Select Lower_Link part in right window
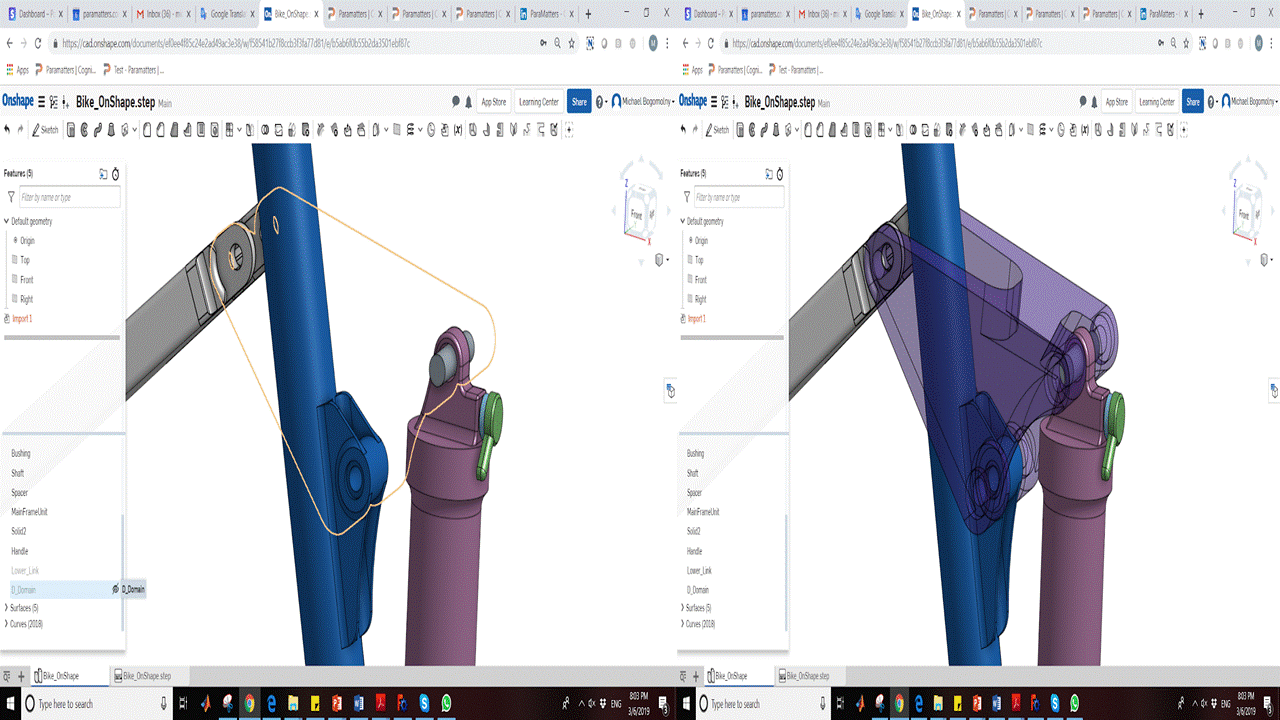Viewport: 1280px width, 720px height. coord(699,571)
